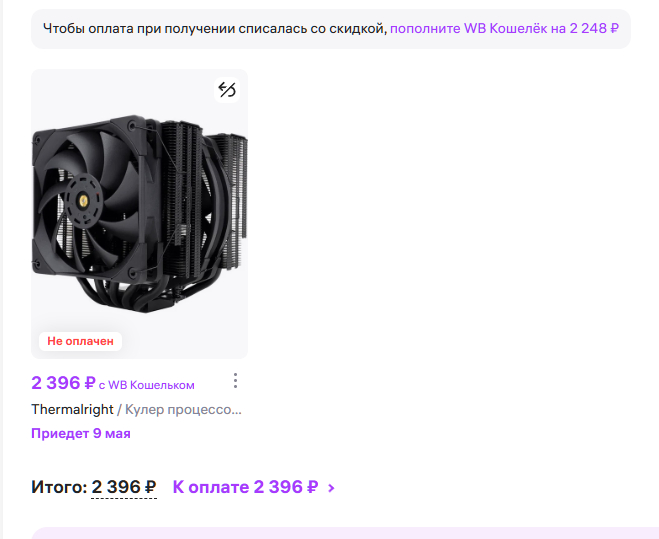Click the с WB Кошельком price note
The image size is (659, 539).
(x=147, y=385)
